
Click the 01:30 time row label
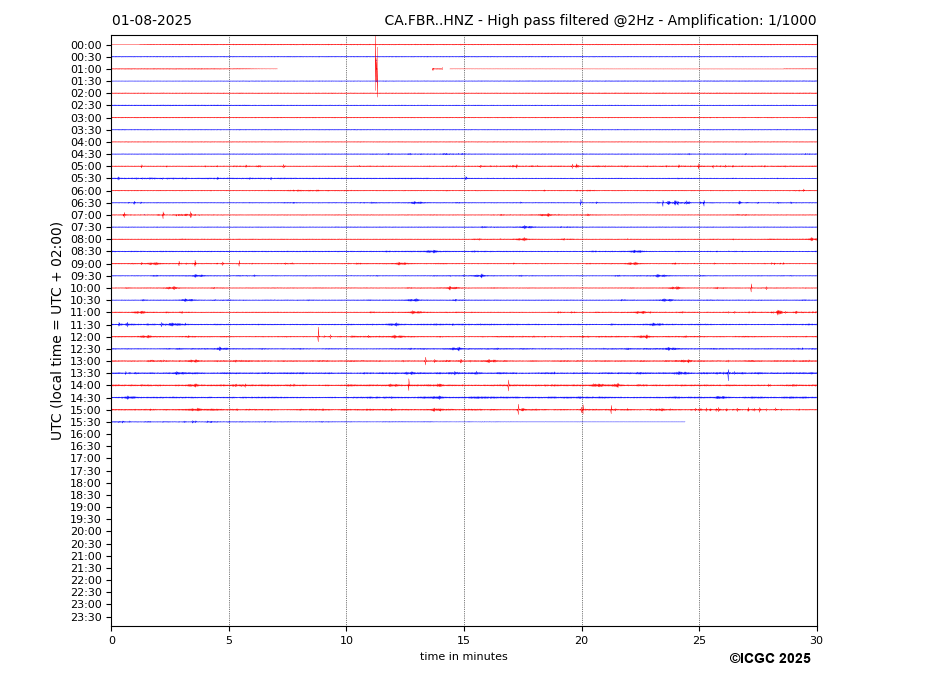[x=86, y=82]
